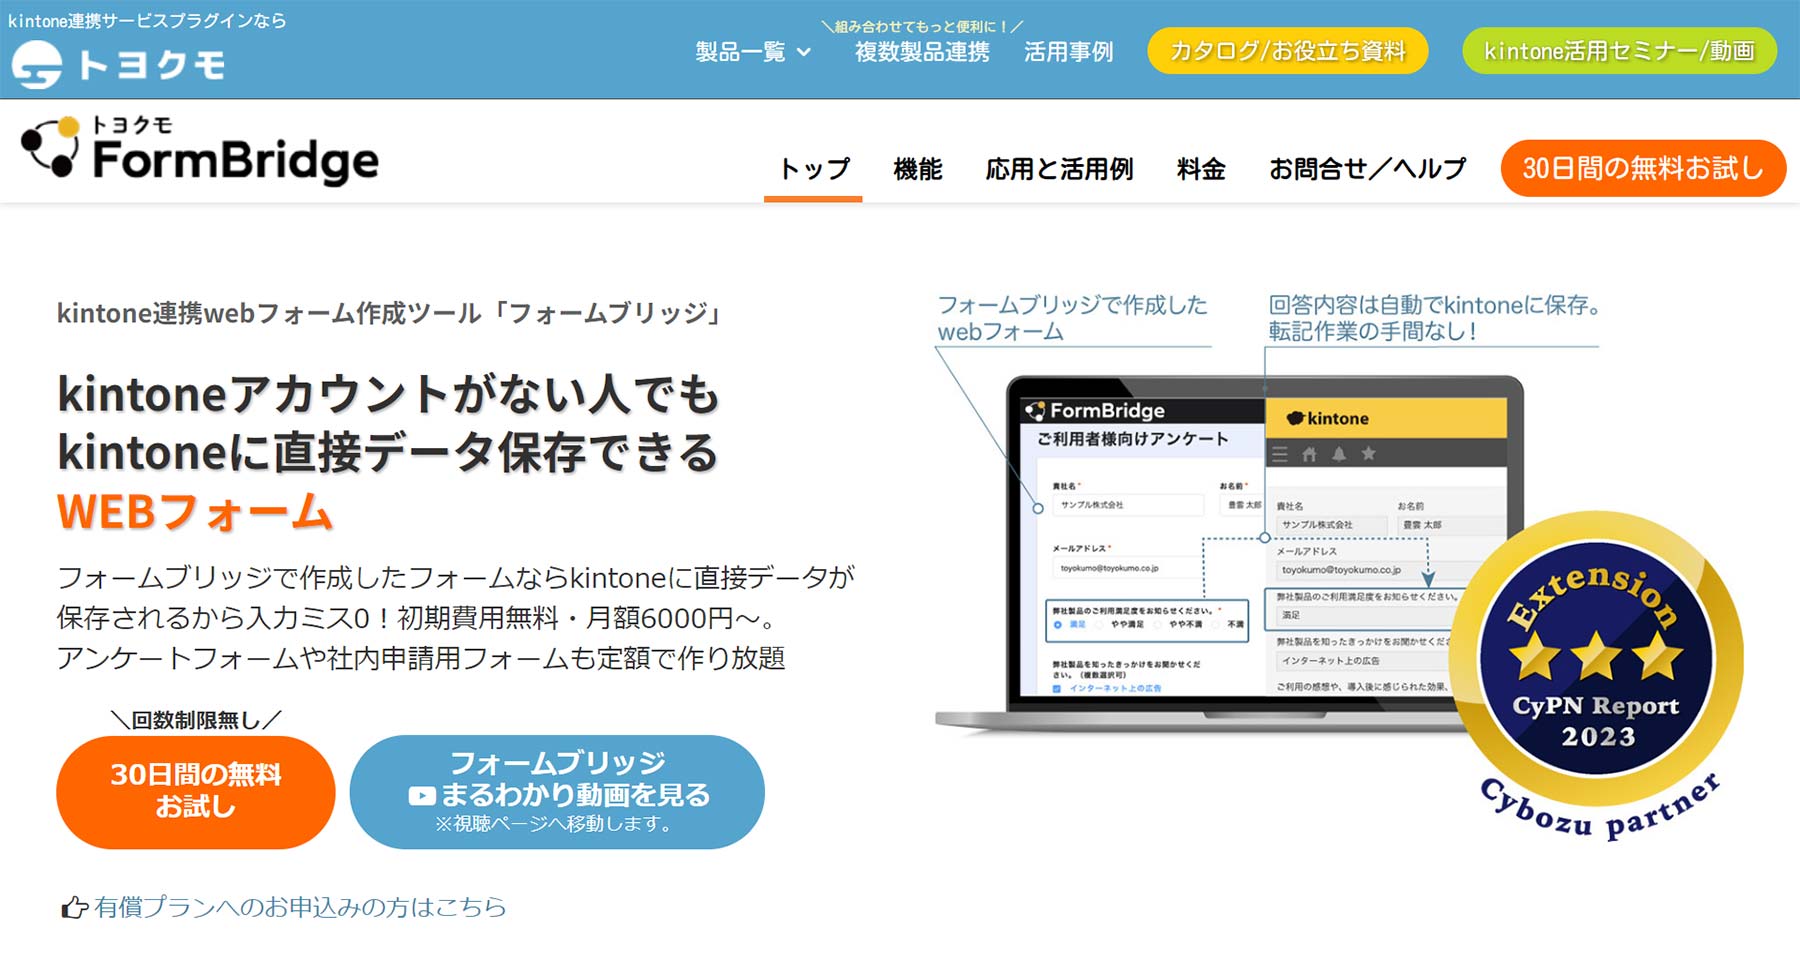Select the お問合せ/ヘルプ tab

click(x=1367, y=169)
